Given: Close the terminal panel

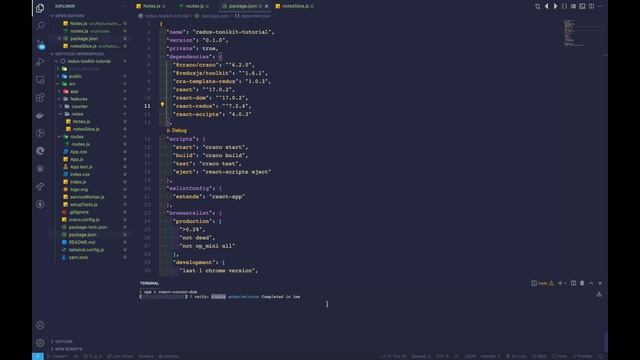Looking at the screenshot, I should (x=600, y=283).
